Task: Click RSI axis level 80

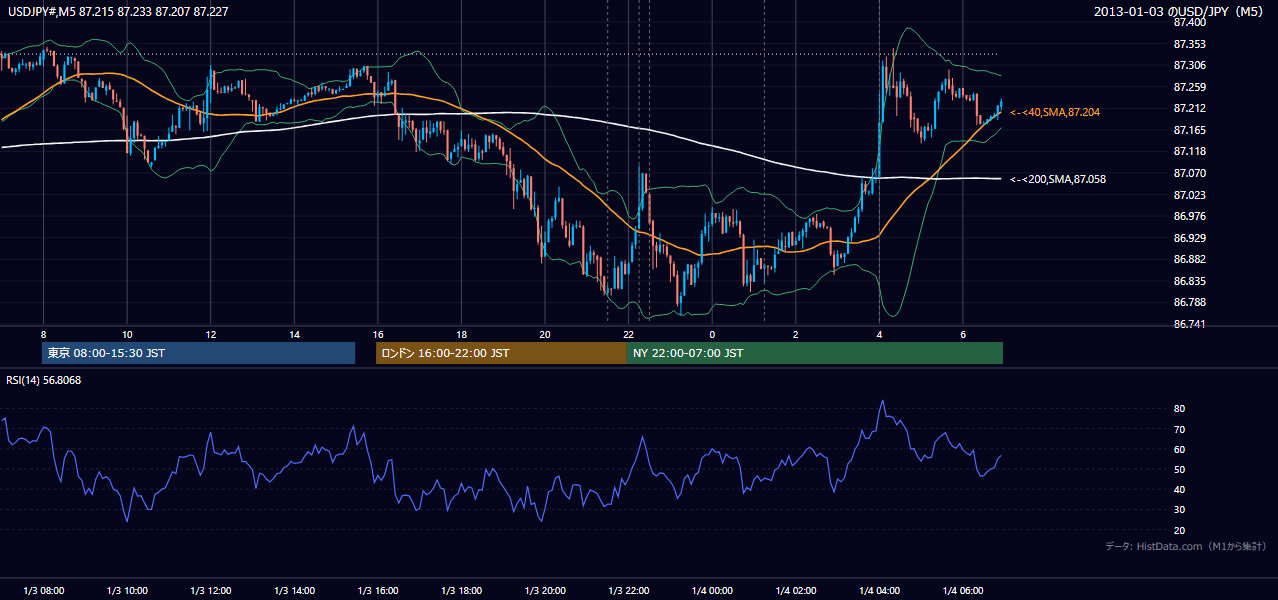Action: (1179, 409)
